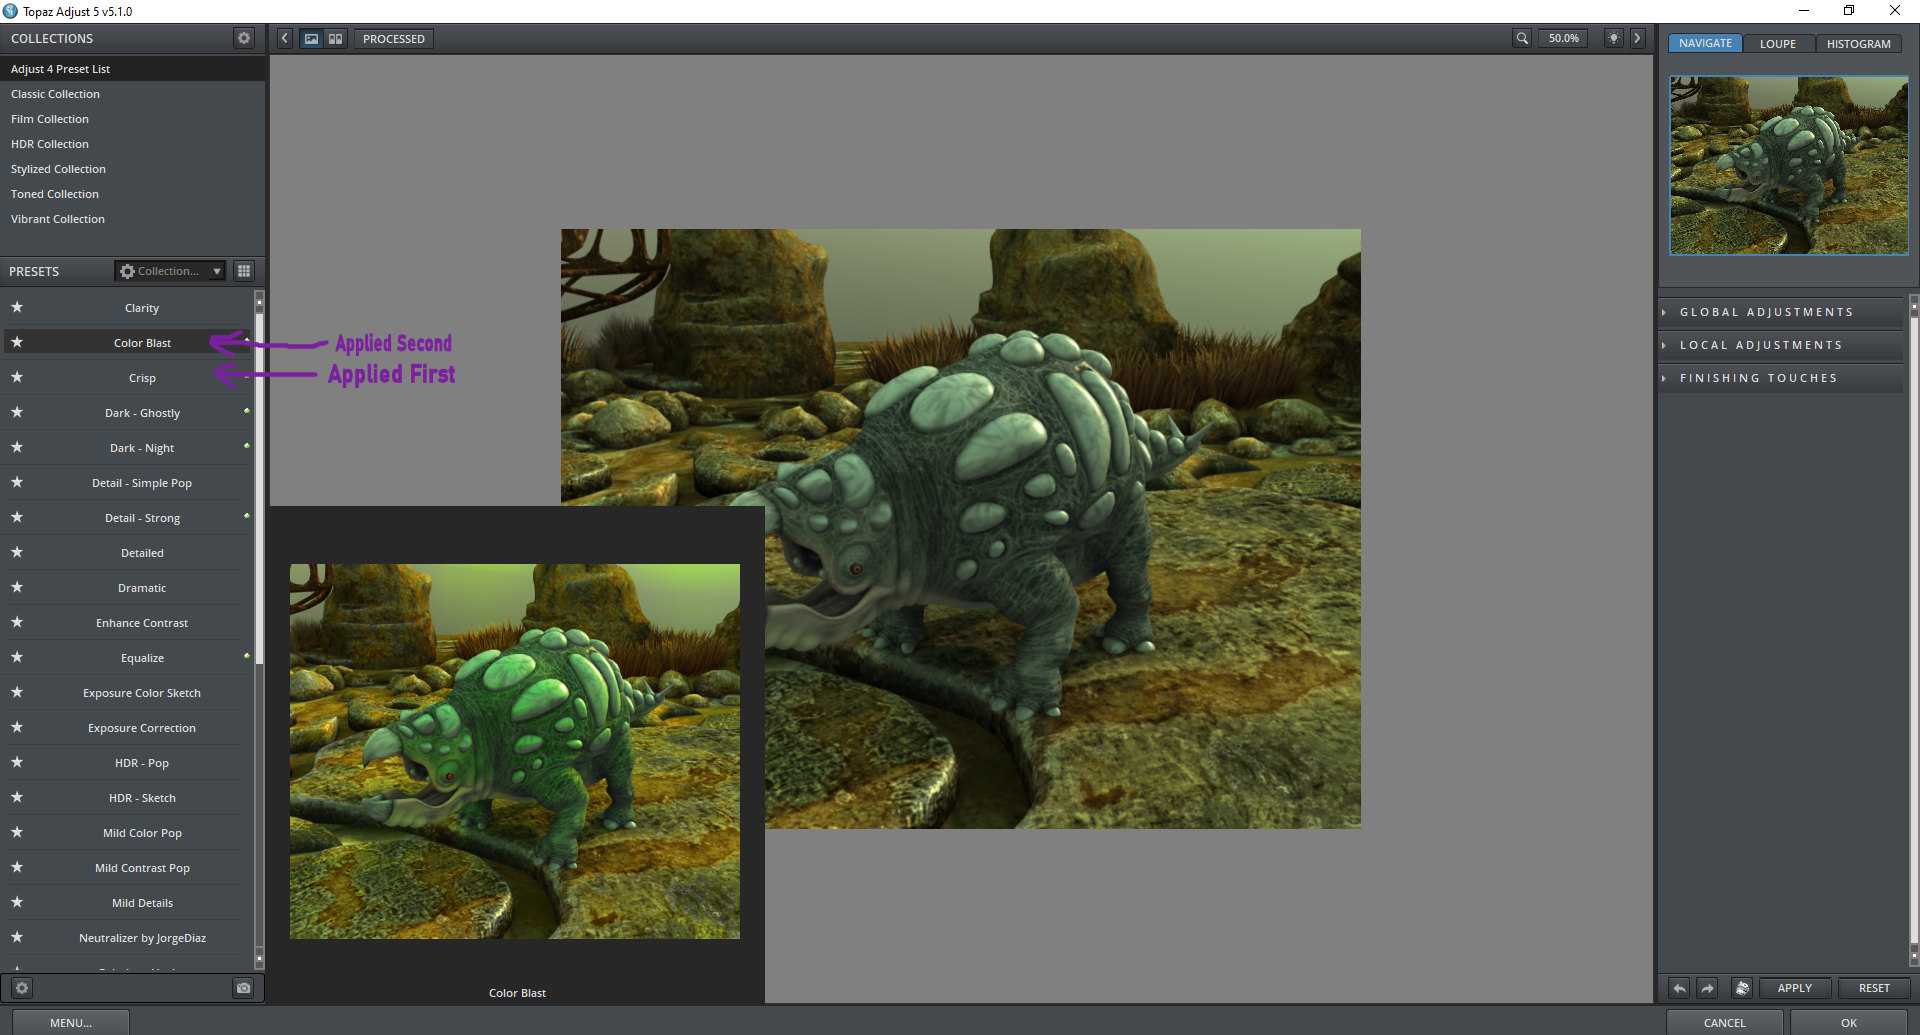Expand the Finishing Touches section

pos(1782,378)
